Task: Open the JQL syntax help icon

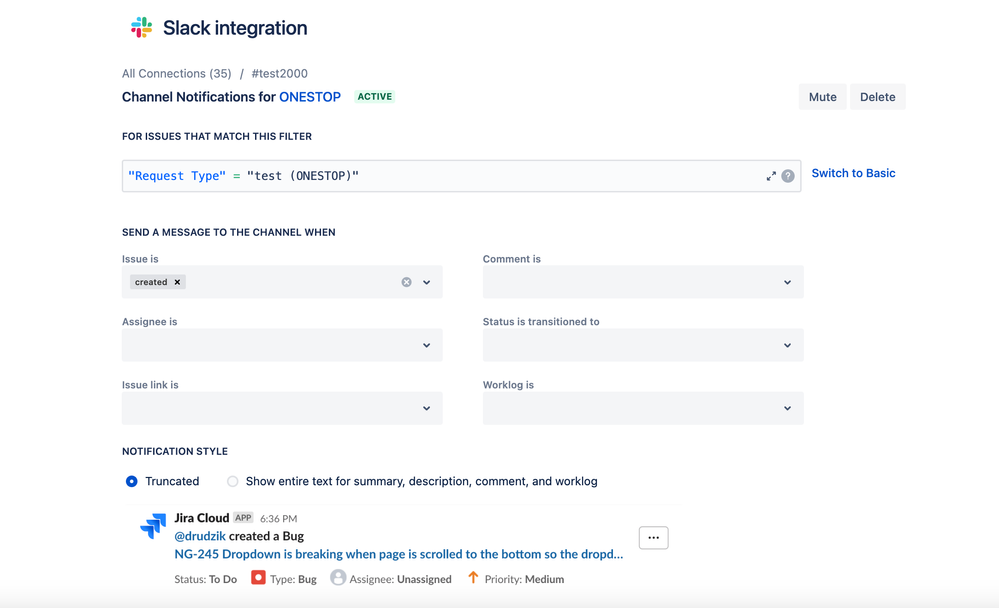Action: click(788, 176)
